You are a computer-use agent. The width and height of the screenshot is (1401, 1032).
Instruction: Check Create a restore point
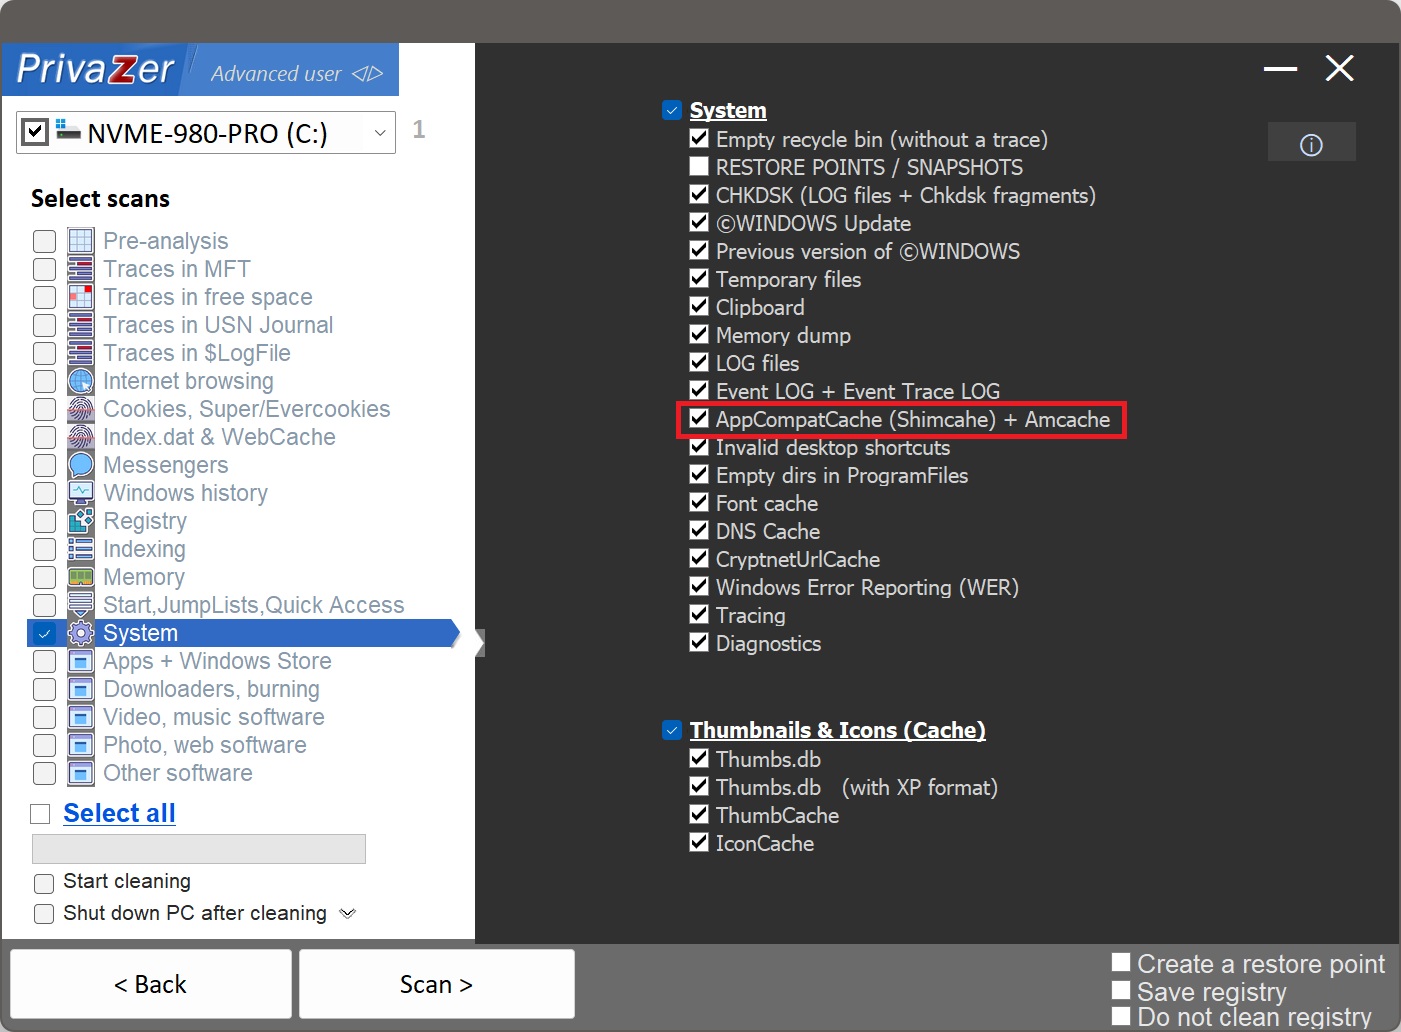(1121, 962)
